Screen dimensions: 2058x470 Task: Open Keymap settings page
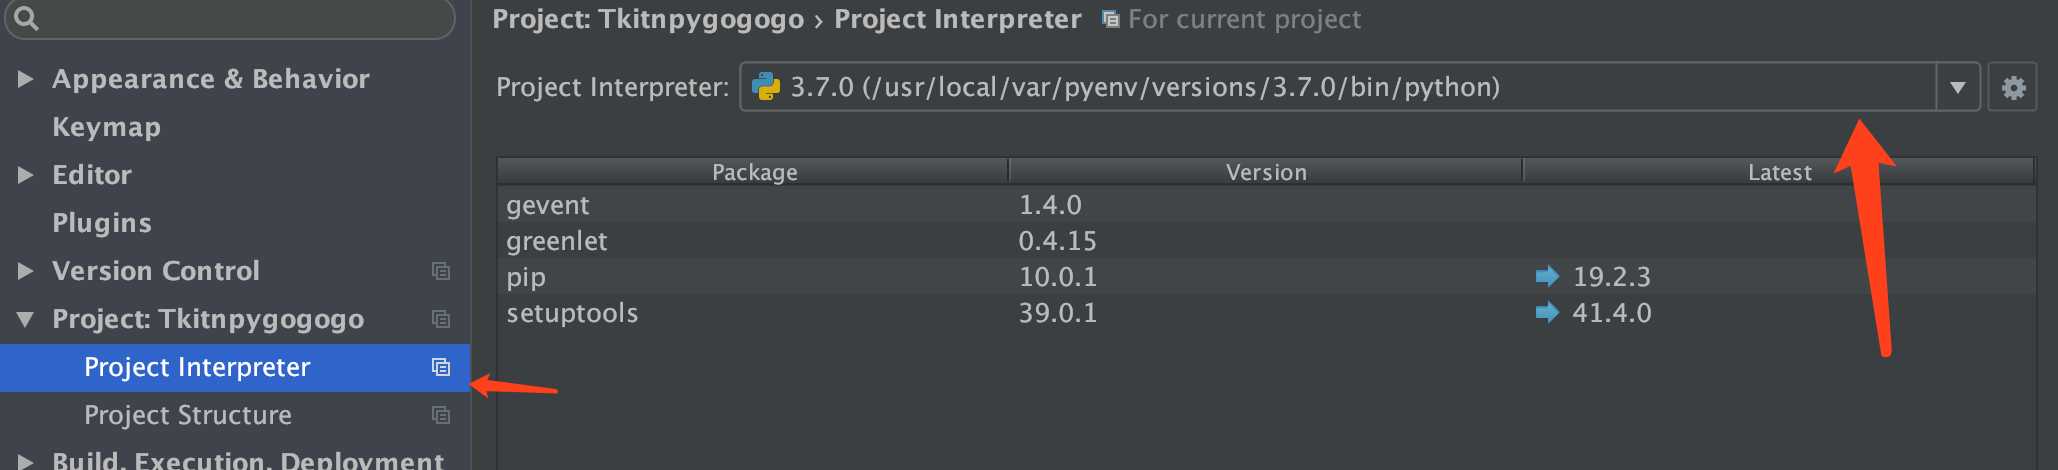[x=106, y=127]
